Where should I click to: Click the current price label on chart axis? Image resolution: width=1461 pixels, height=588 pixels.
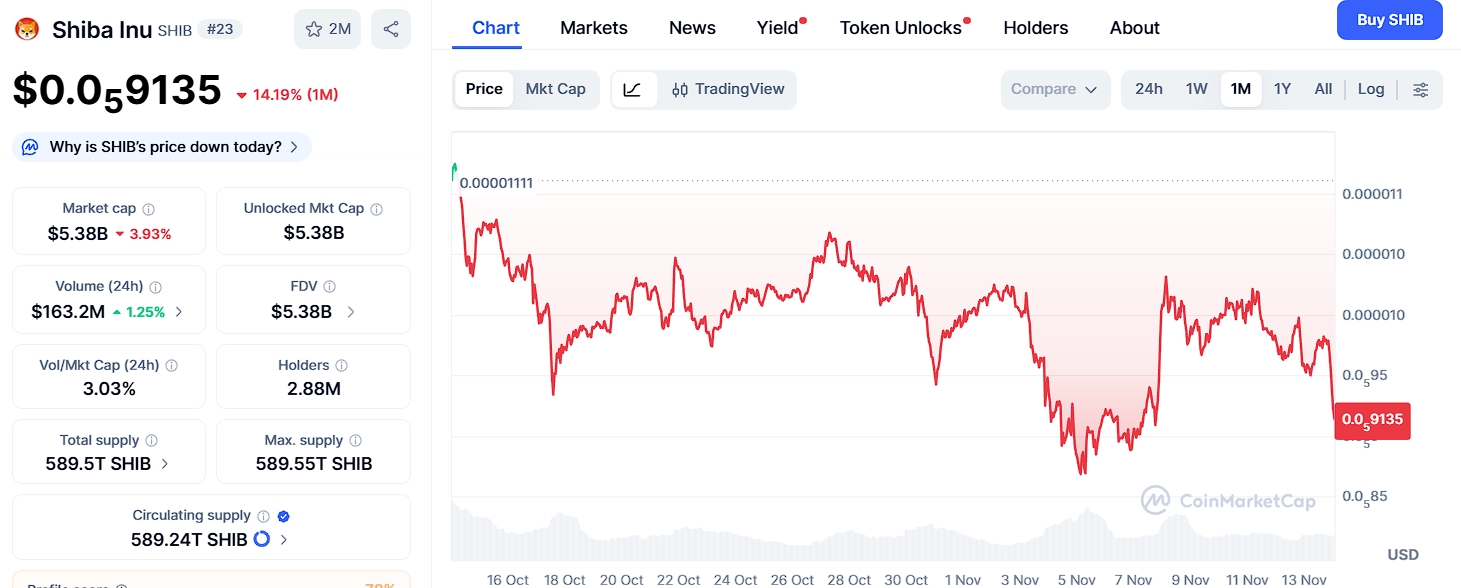tap(1371, 419)
